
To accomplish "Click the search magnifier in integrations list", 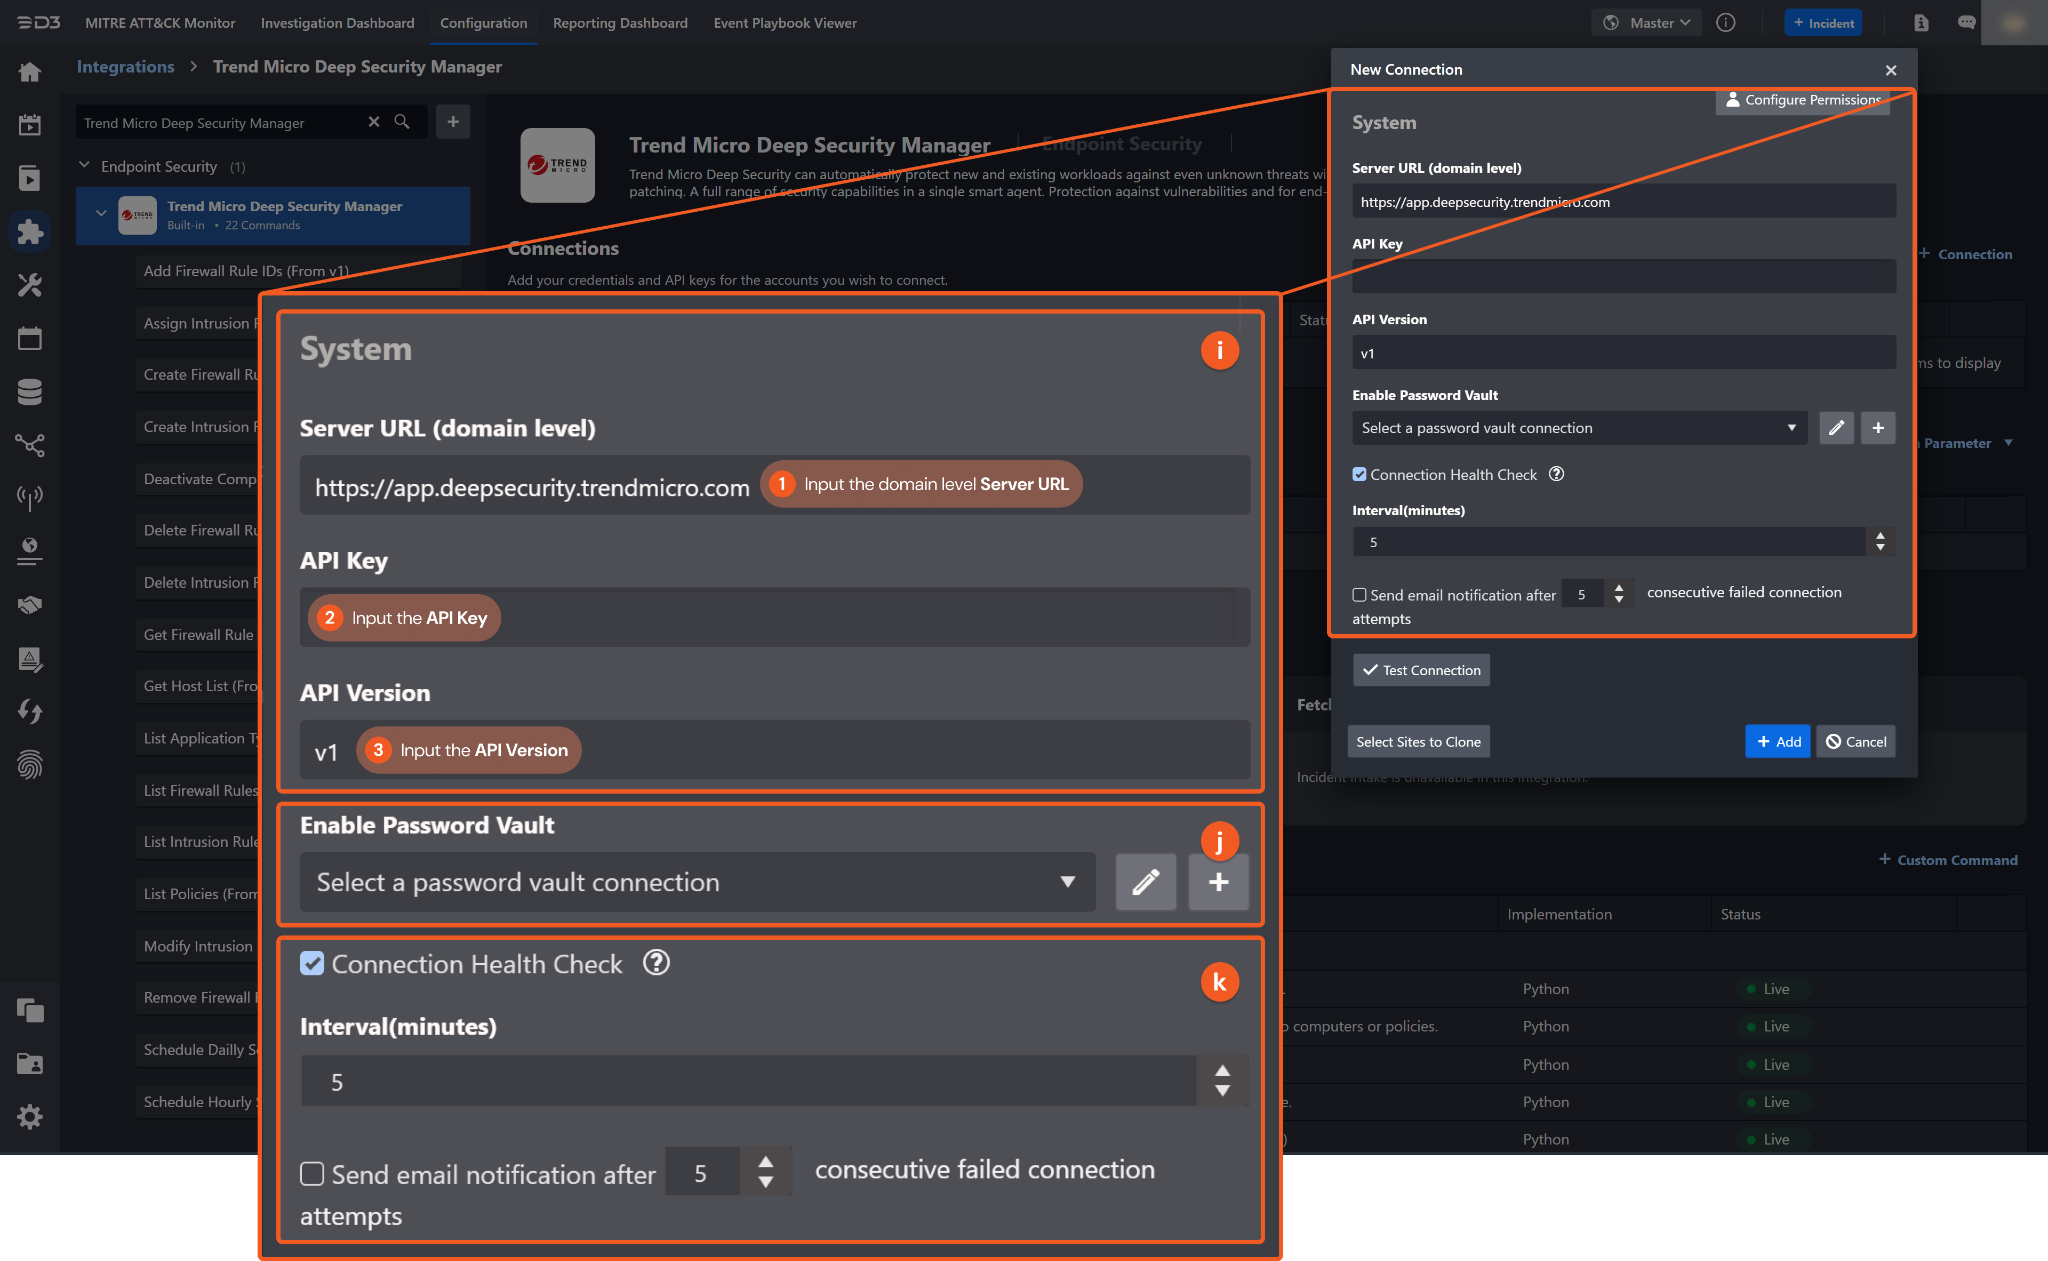I will pyautogui.click(x=402, y=122).
